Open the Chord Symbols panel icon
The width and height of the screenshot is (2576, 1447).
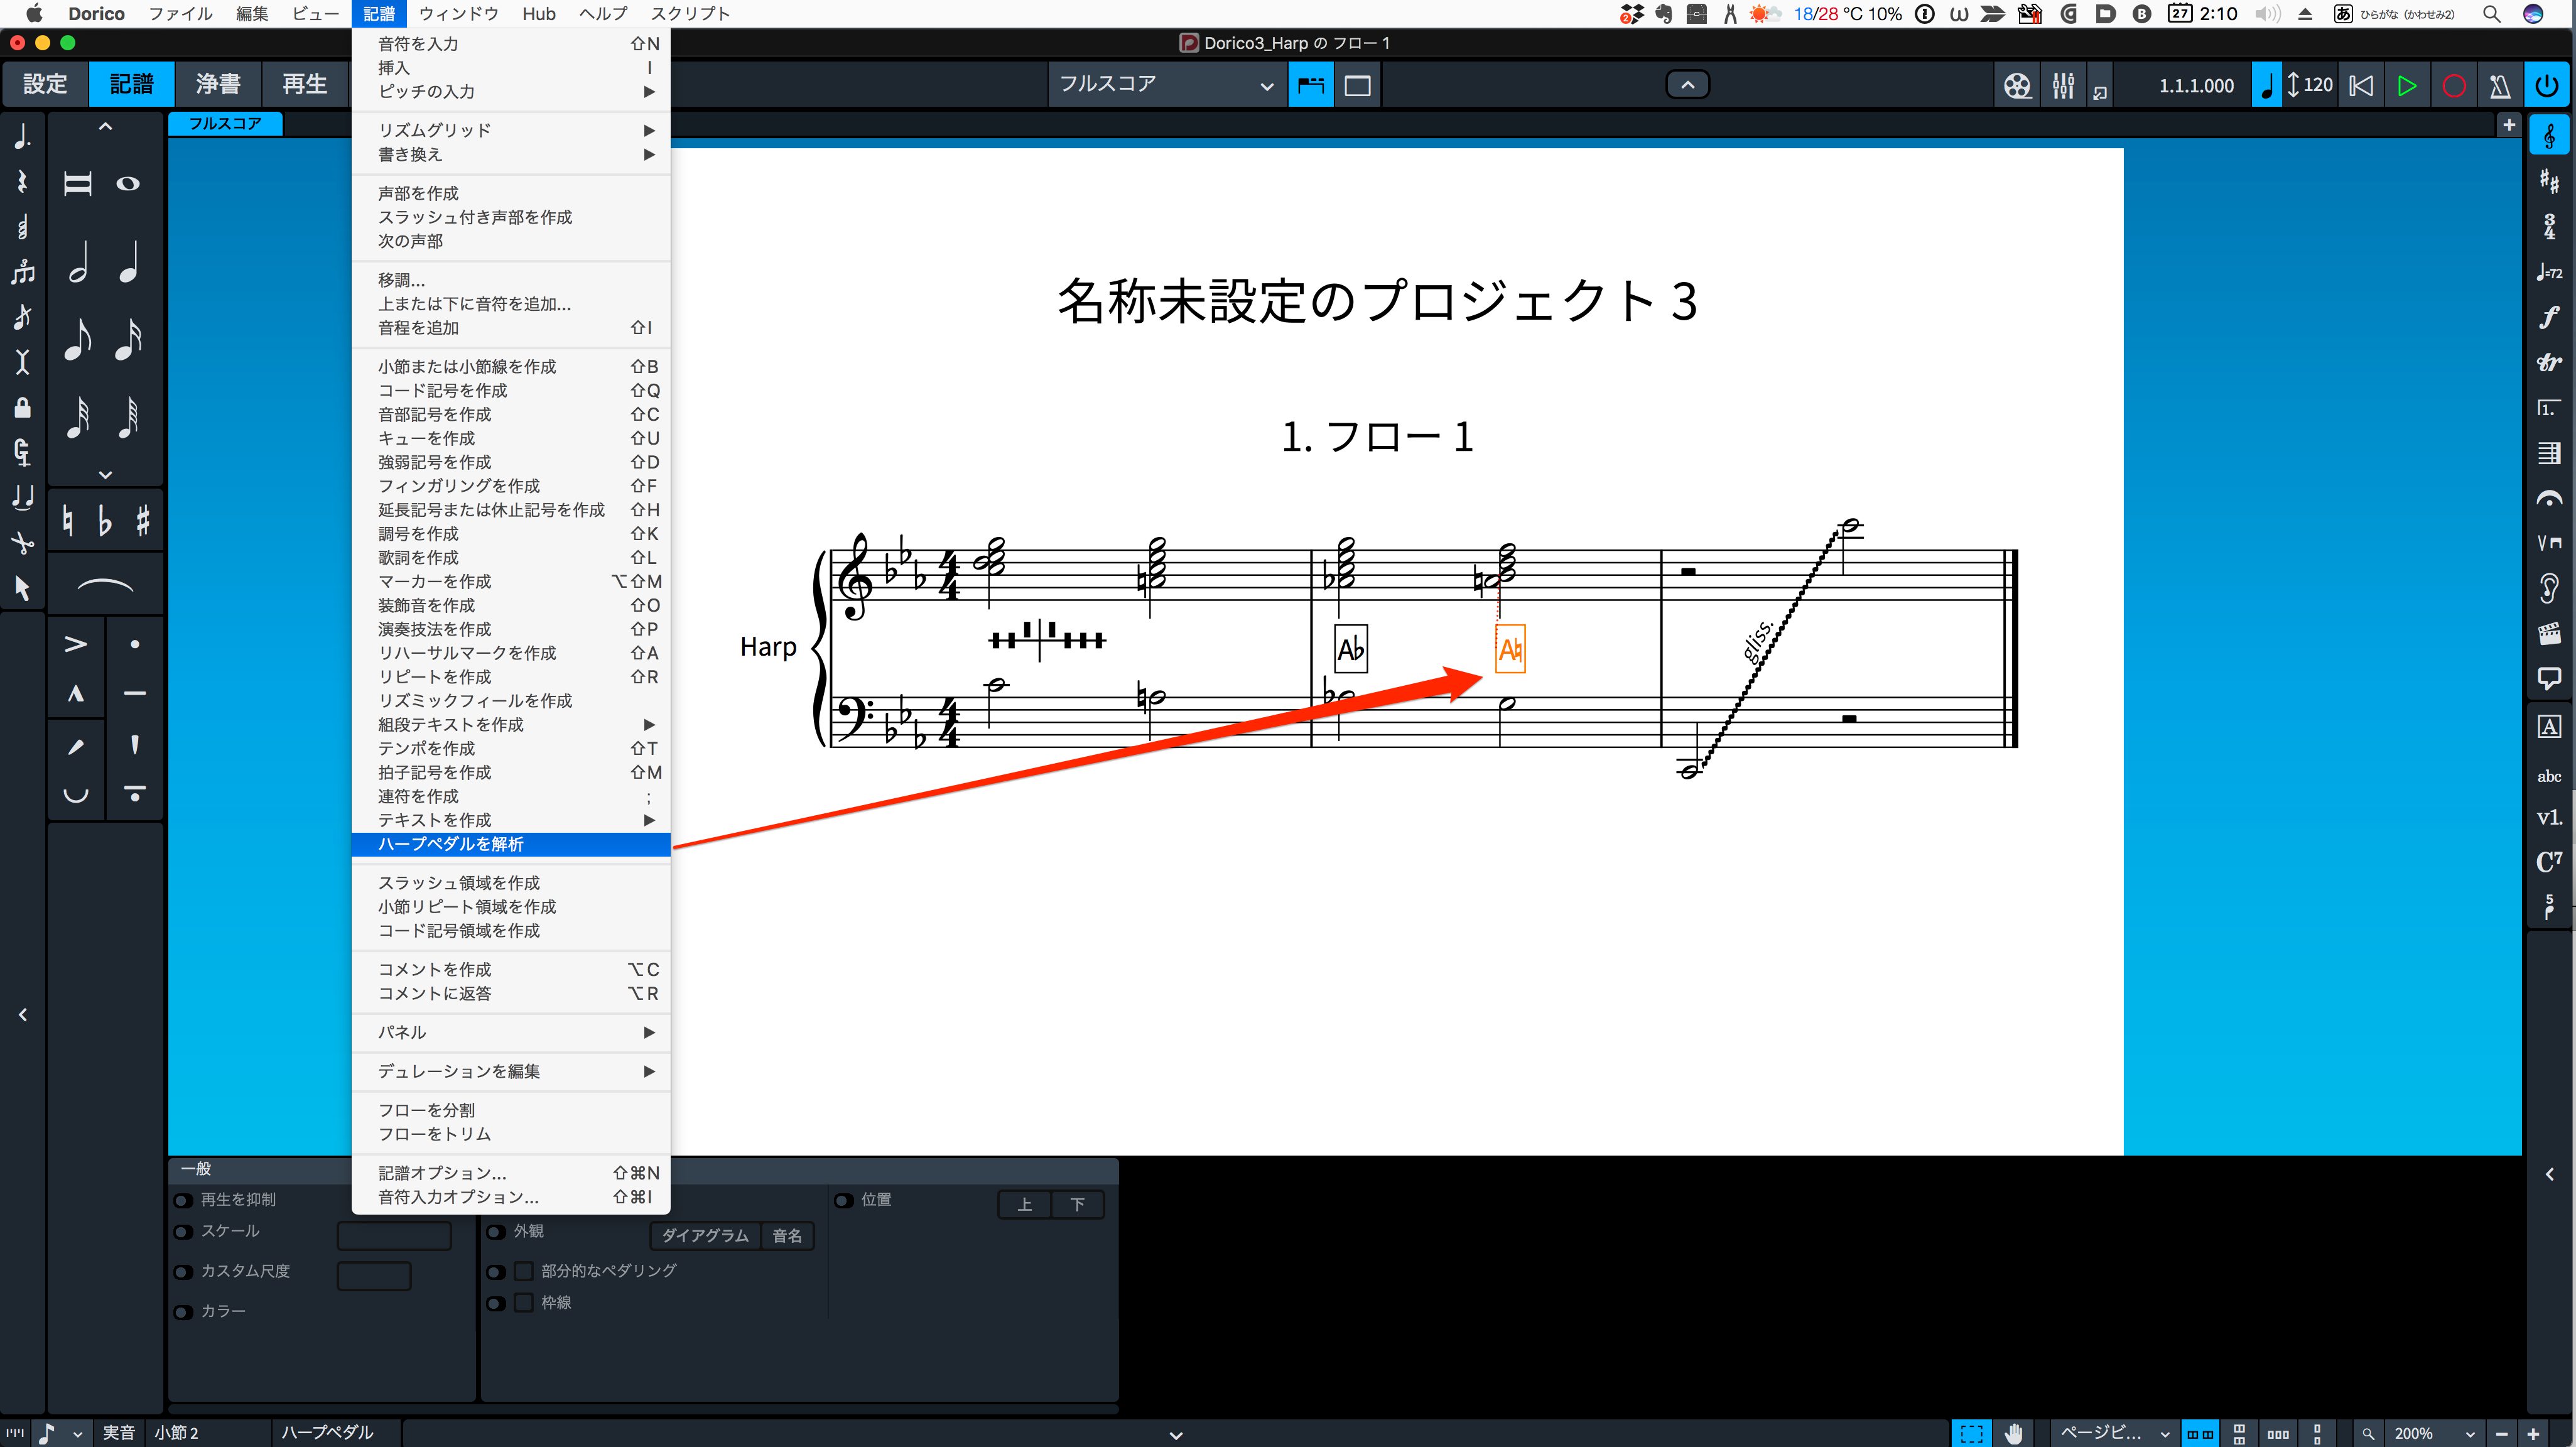point(2549,861)
